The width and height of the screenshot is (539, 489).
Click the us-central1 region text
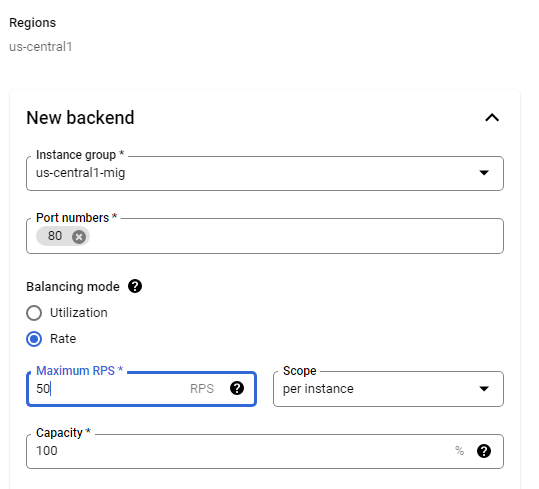pos(41,47)
